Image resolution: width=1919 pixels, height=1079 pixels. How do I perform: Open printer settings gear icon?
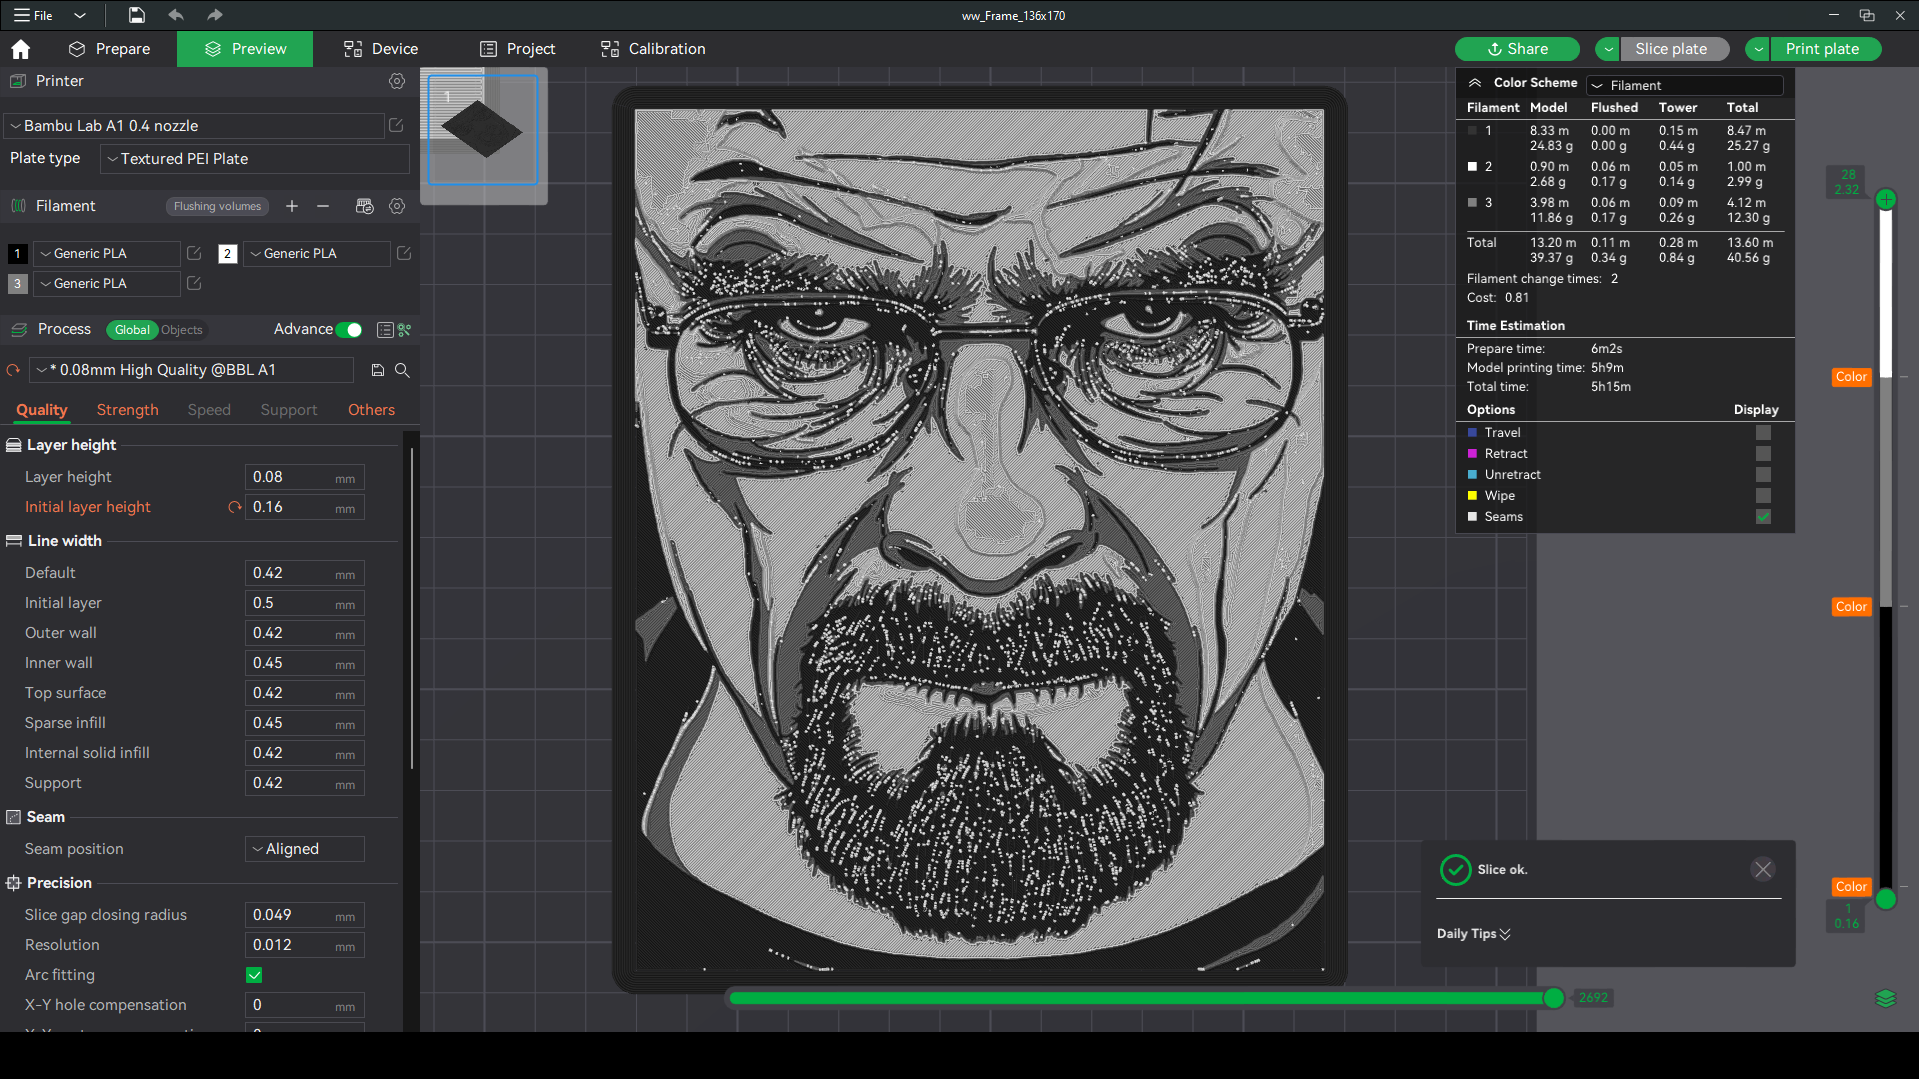click(397, 81)
